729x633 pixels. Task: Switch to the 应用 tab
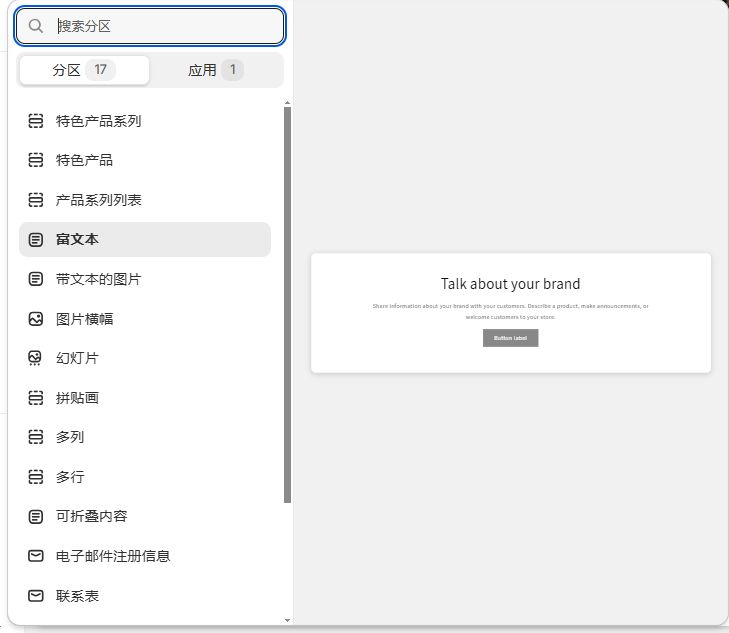click(x=216, y=70)
